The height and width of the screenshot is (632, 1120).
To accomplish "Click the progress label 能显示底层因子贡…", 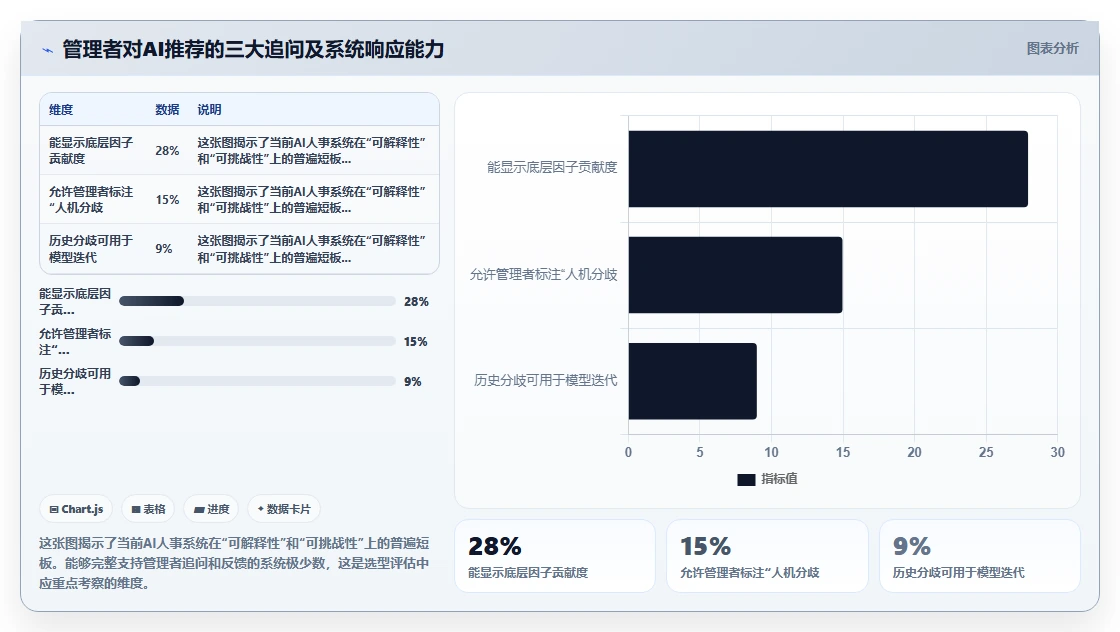I will coord(75,302).
